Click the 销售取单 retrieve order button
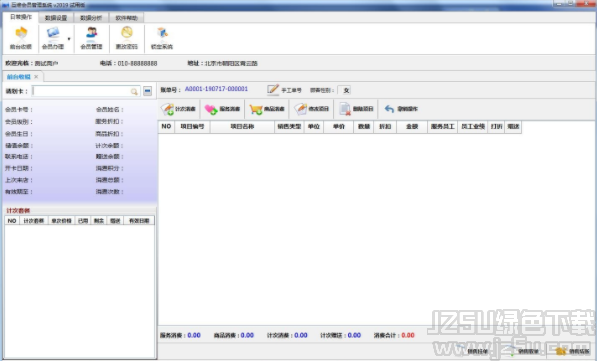This screenshot has width=597, height=361. (524, 351)
